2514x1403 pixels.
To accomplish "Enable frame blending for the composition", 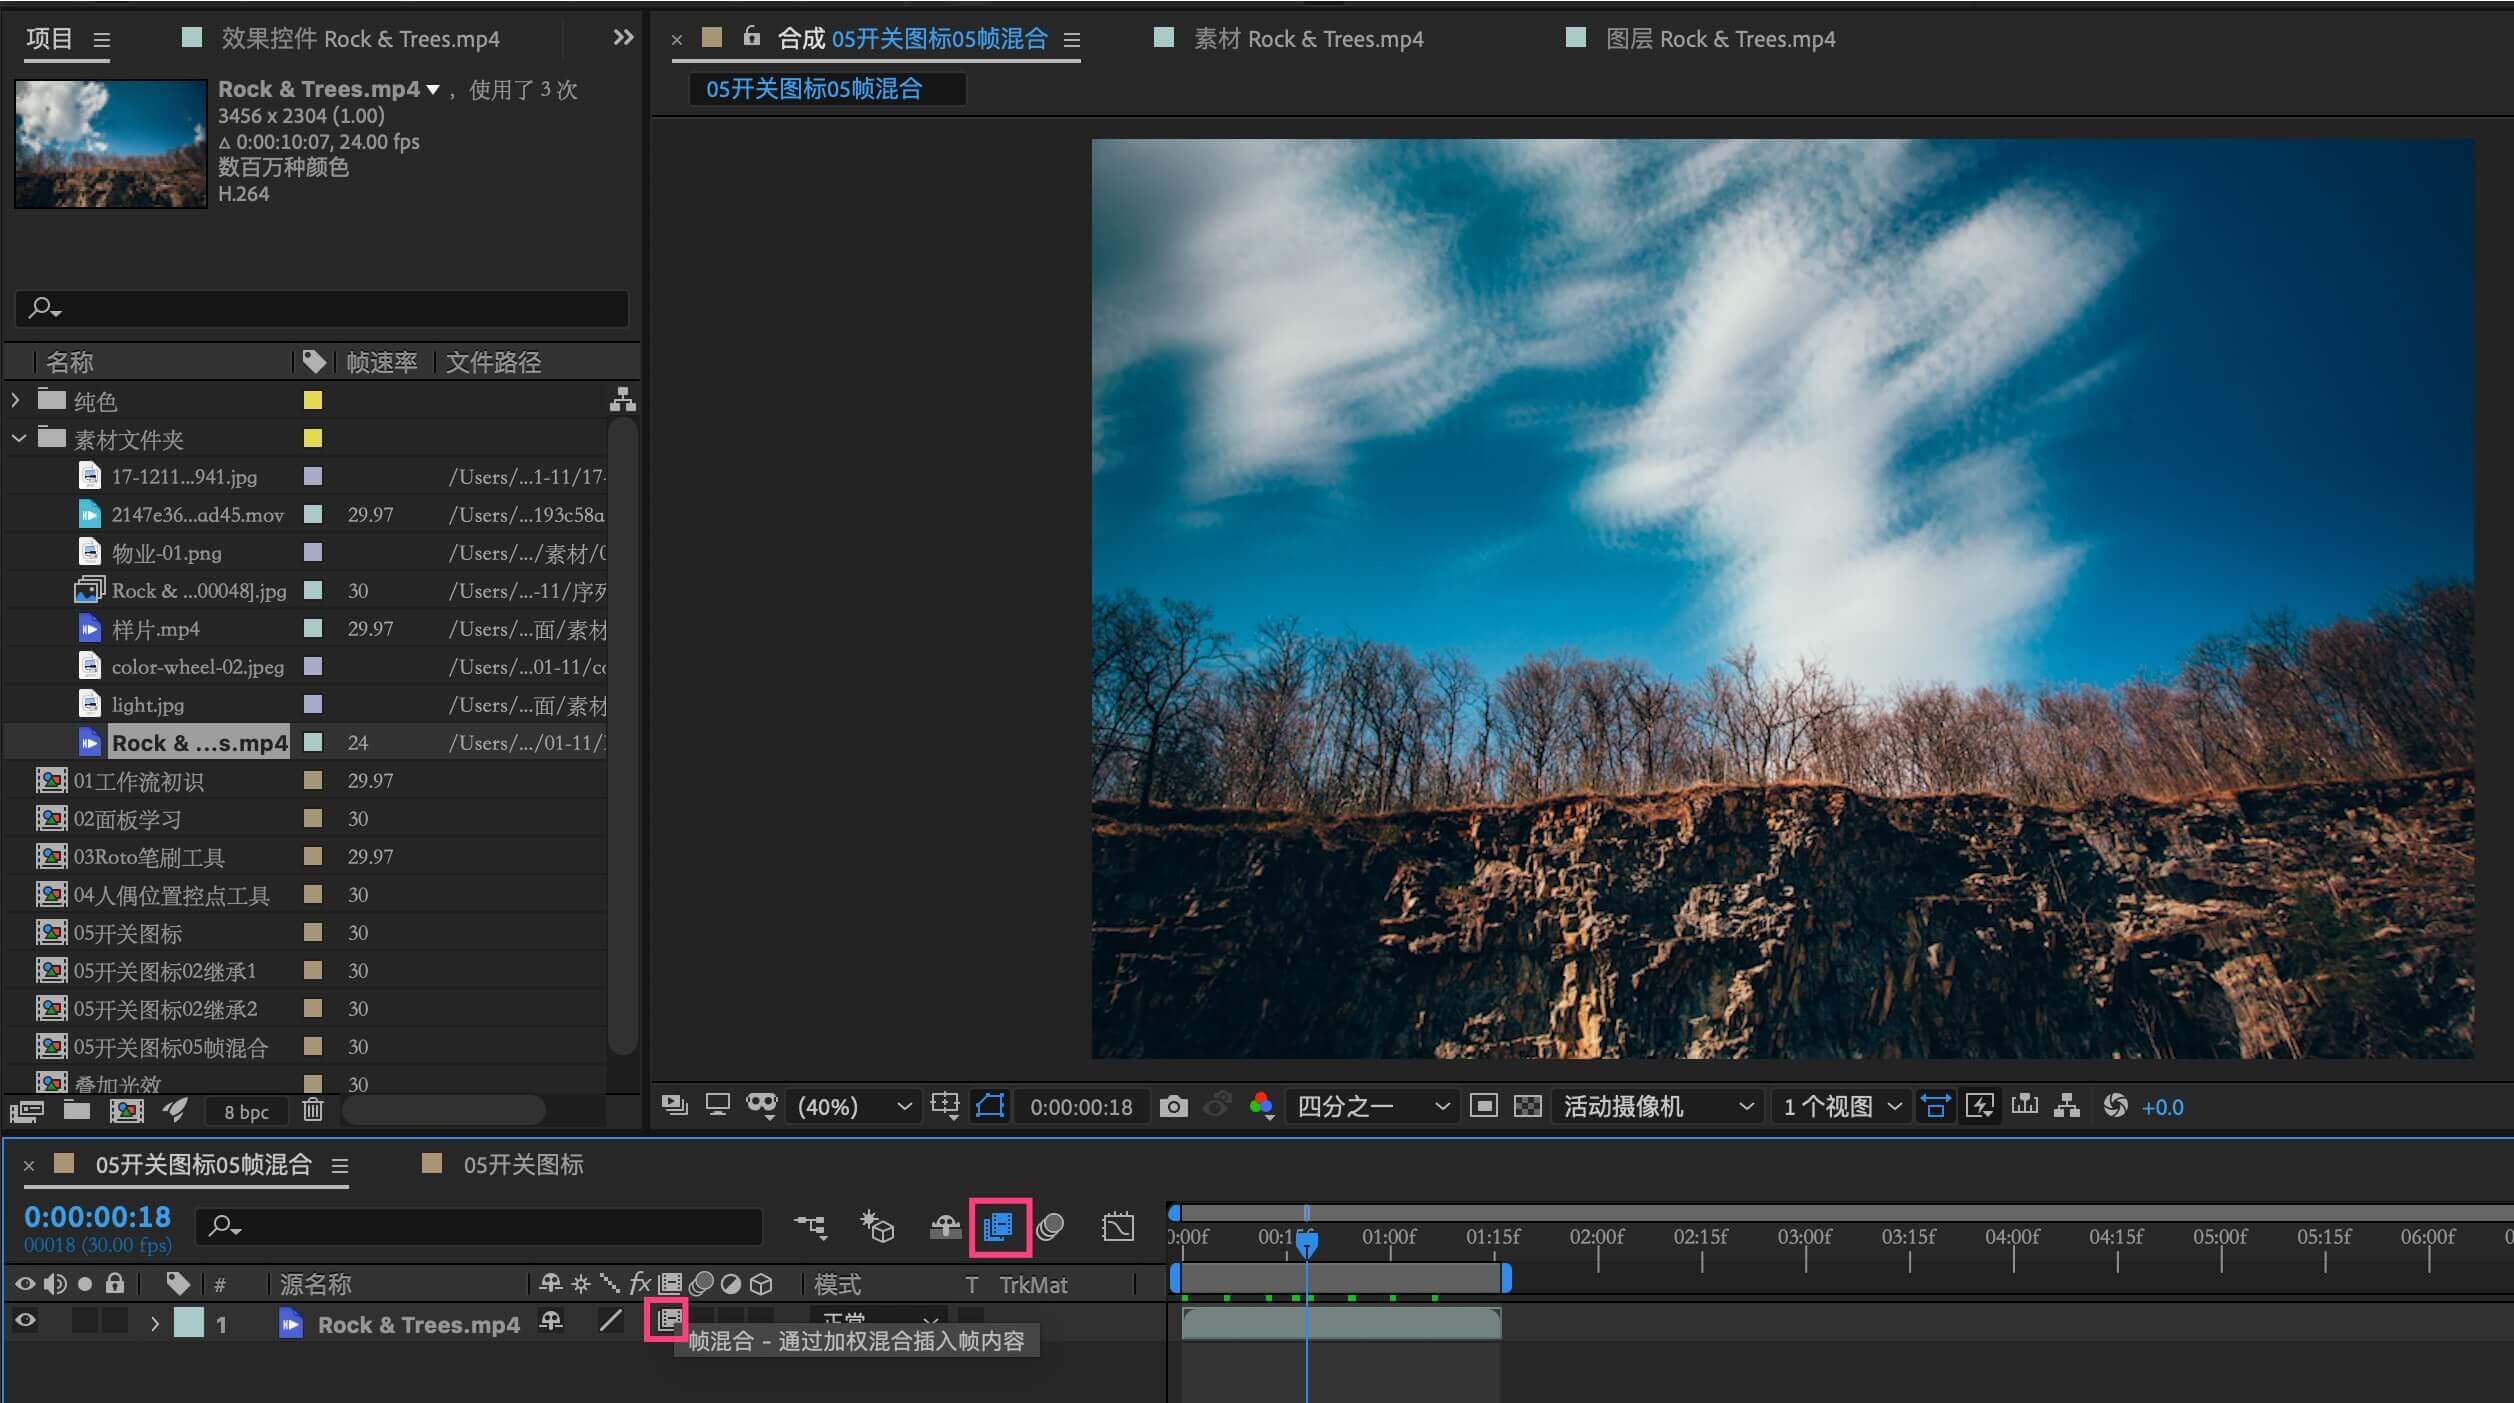I will pyautogui.click(x=998, y=1226).
